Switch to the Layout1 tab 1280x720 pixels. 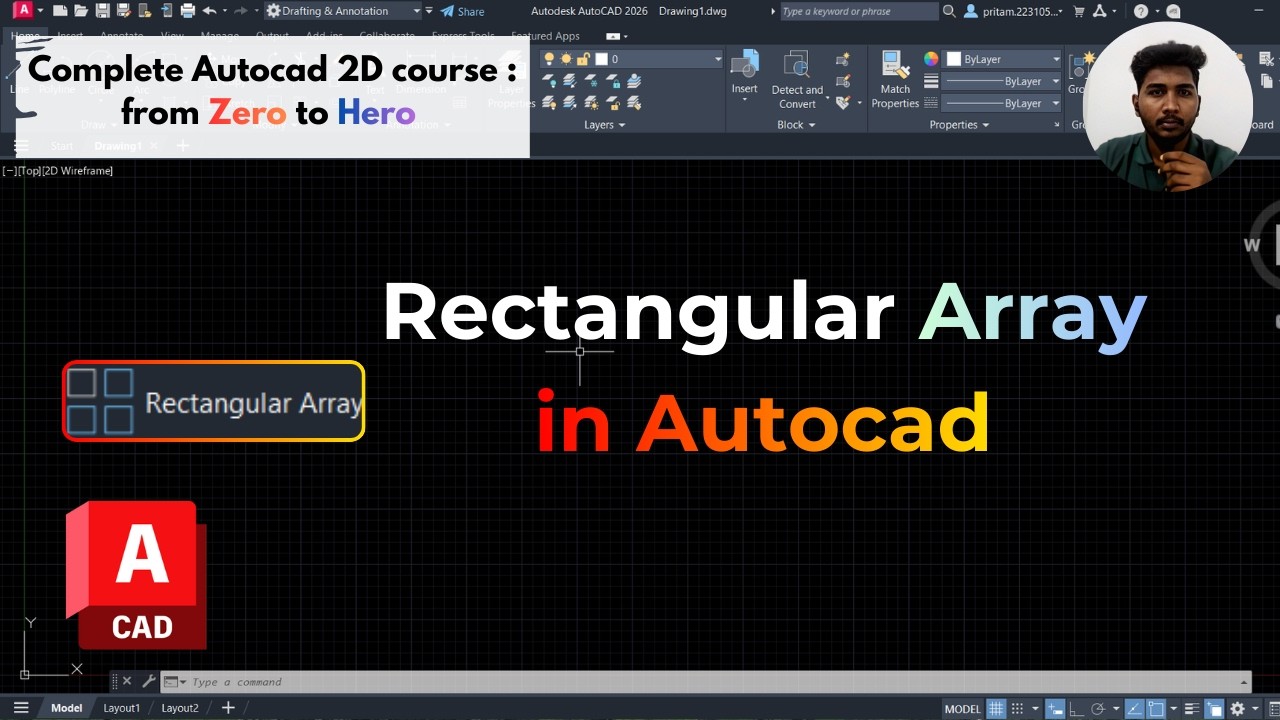122,708
